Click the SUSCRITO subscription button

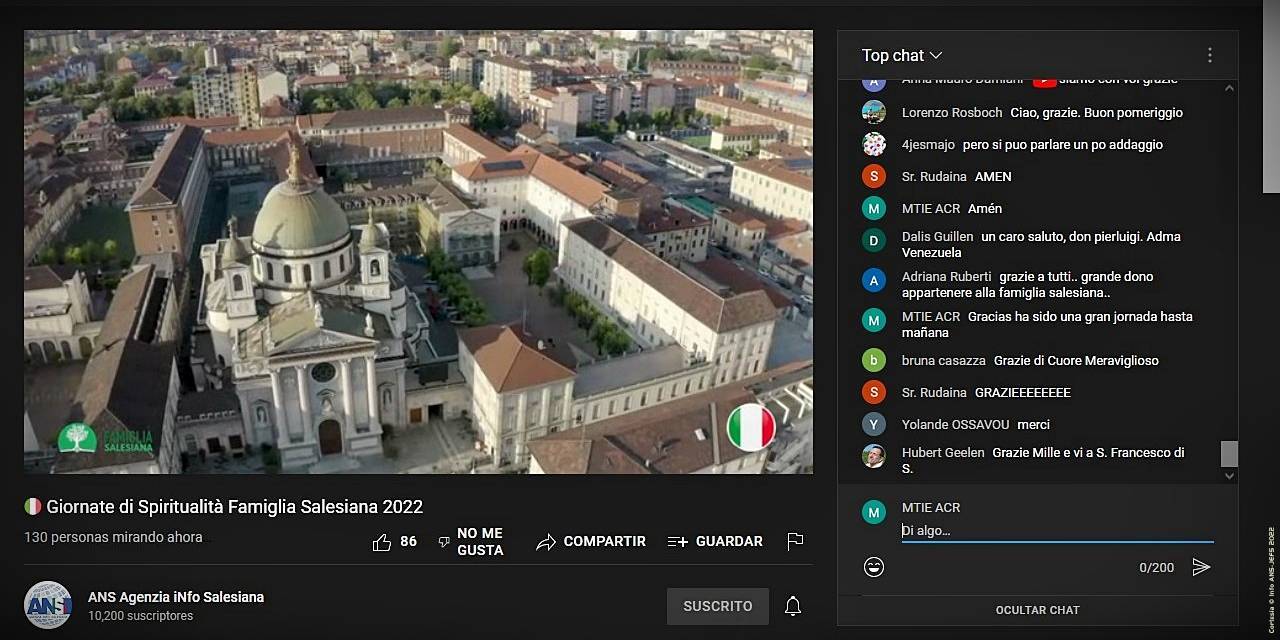pos(718,606)
